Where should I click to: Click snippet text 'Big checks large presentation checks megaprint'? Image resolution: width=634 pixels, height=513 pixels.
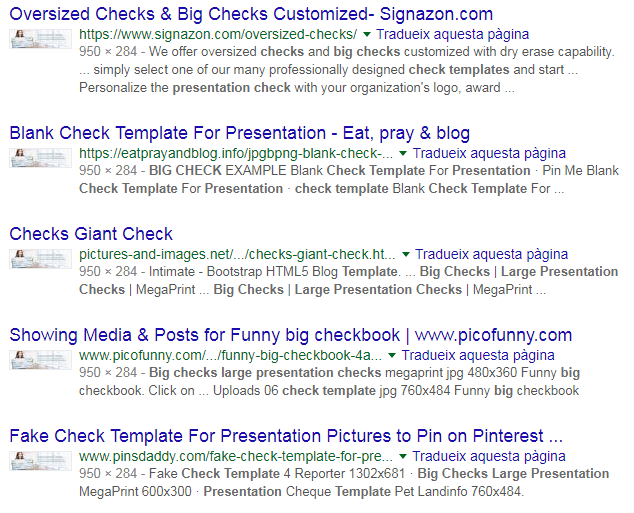point(296,373)
